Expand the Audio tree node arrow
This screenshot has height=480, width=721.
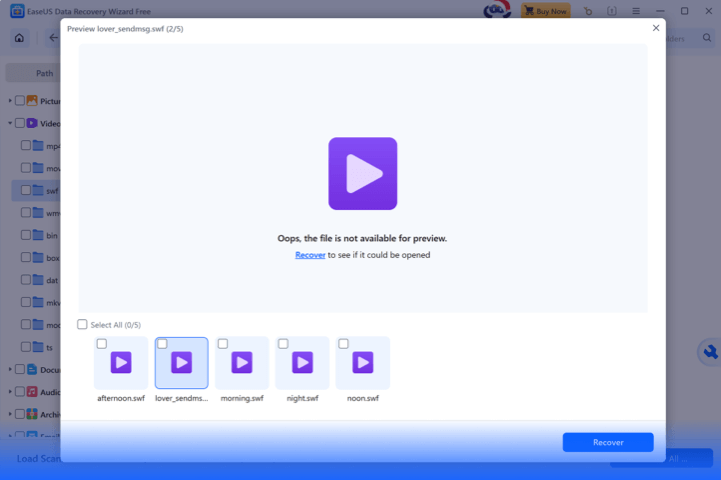(x=10, y=392)
